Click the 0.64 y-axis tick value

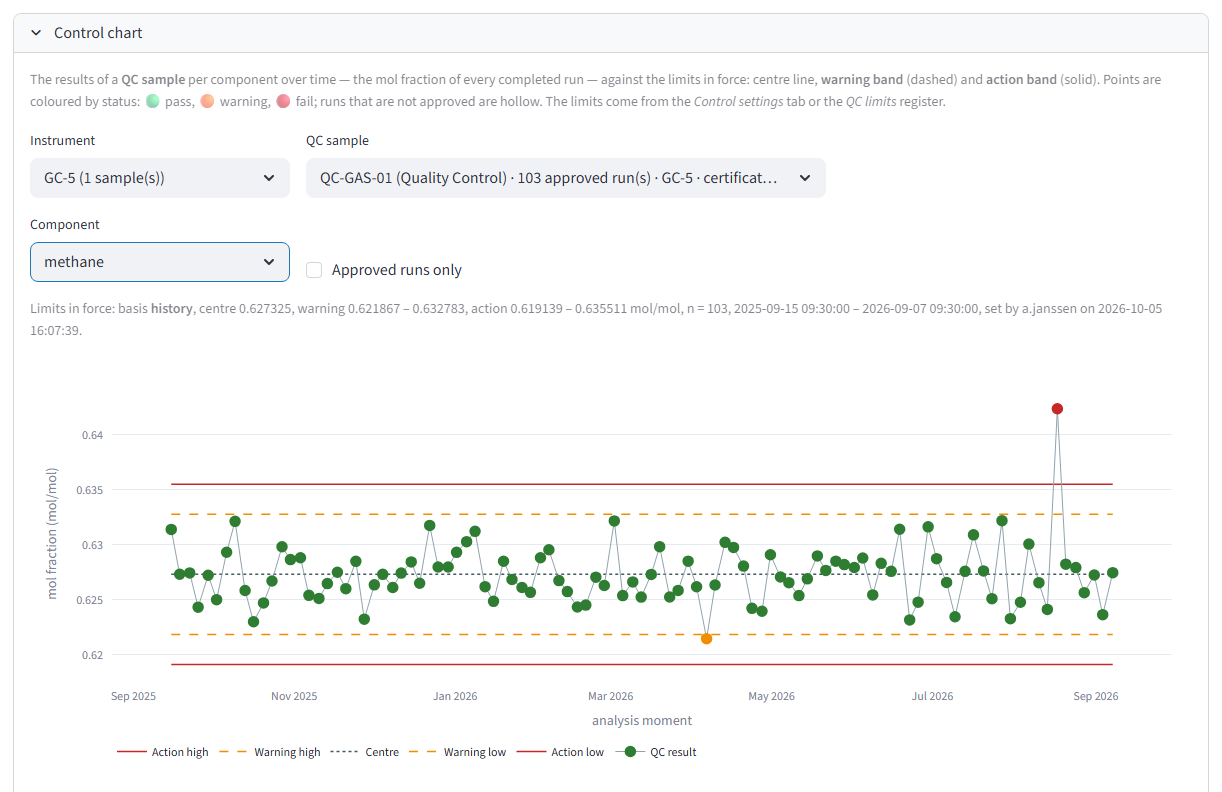pos(91,435)
